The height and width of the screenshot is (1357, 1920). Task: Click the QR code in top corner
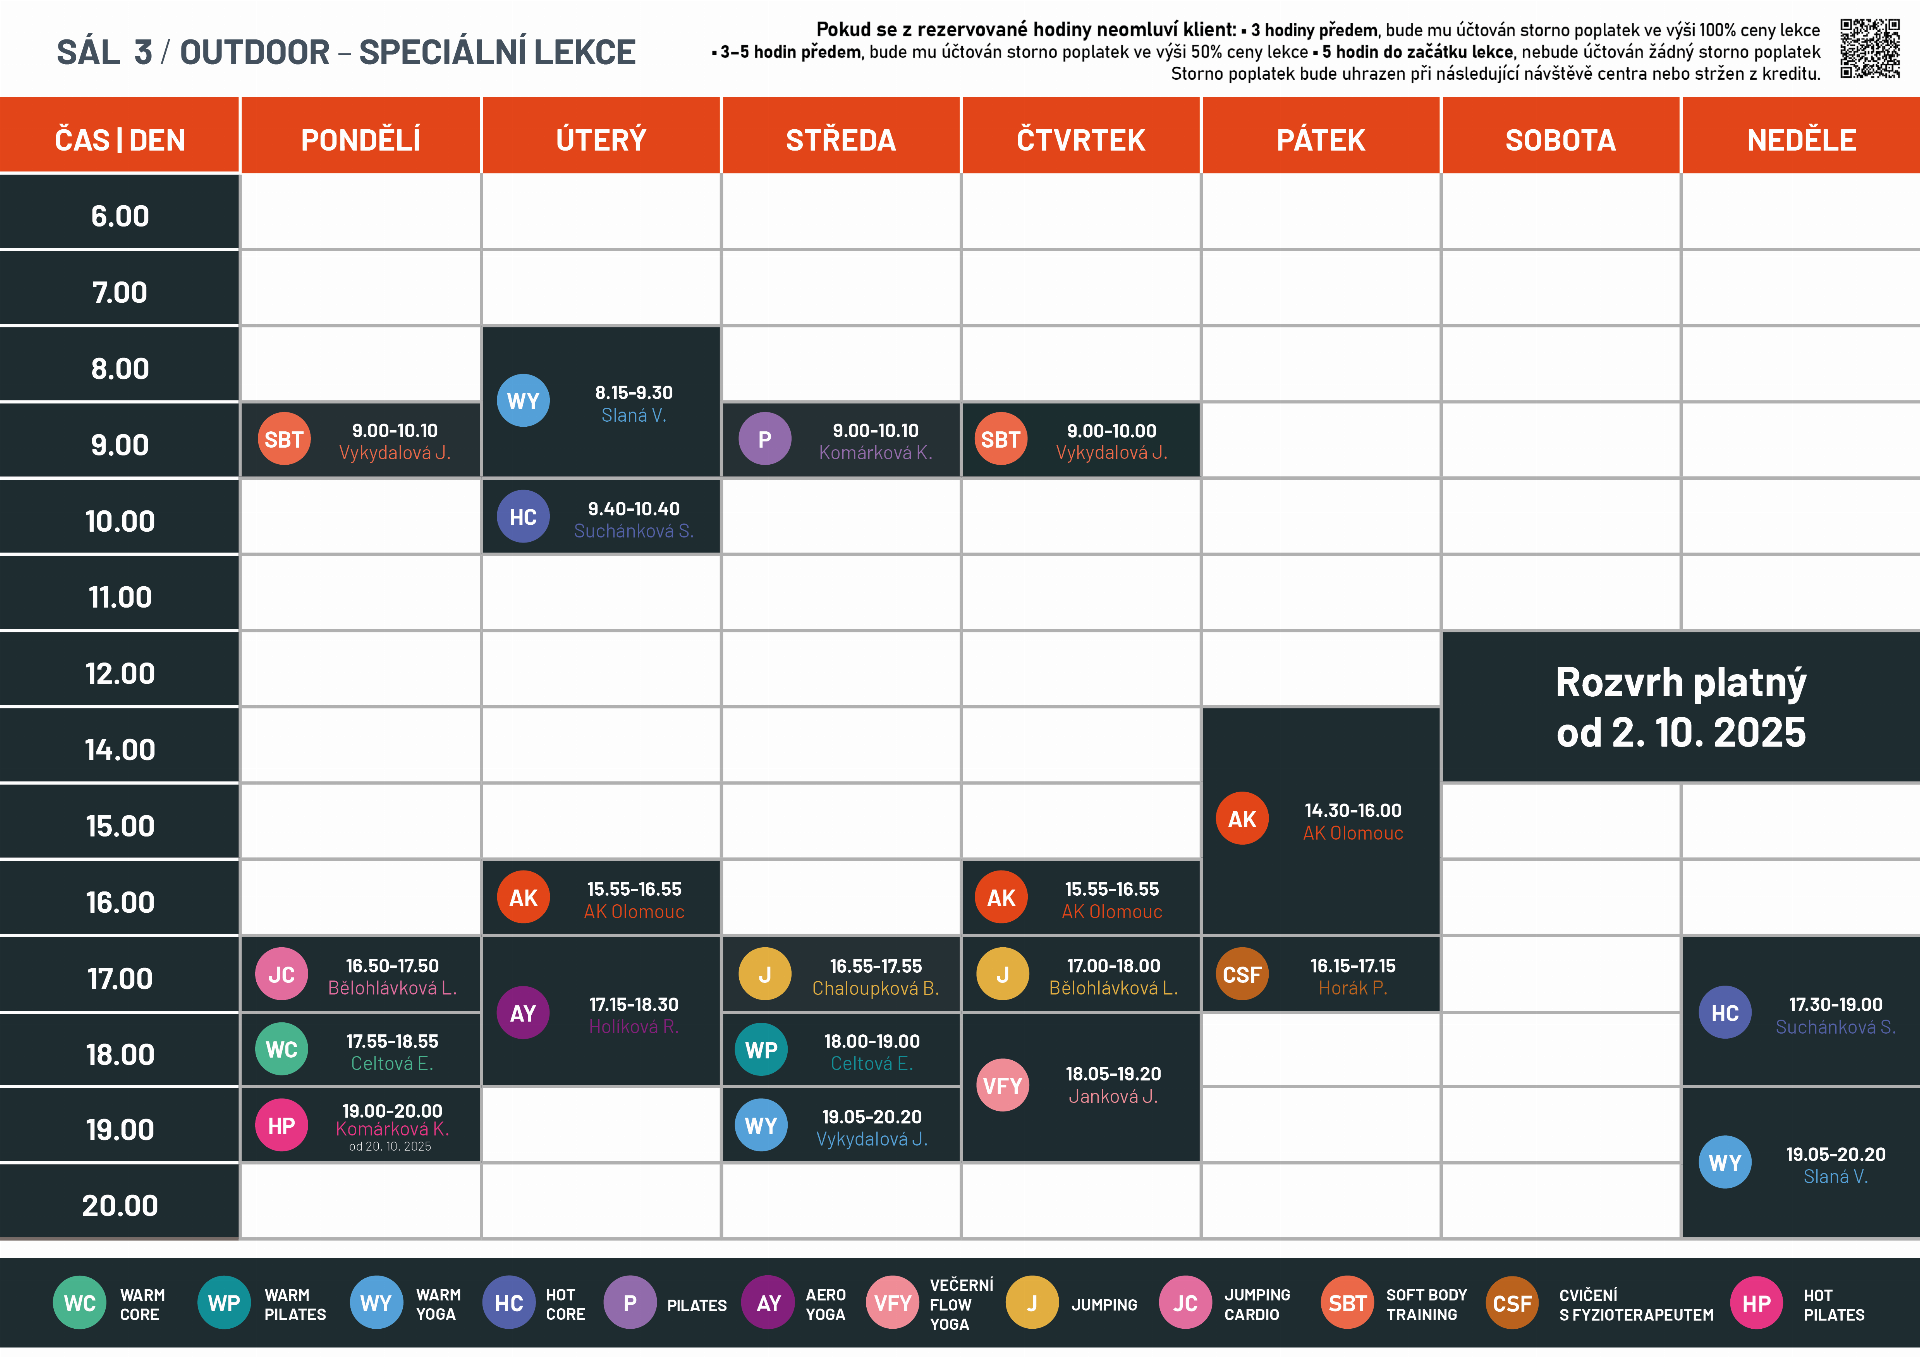1869,48
